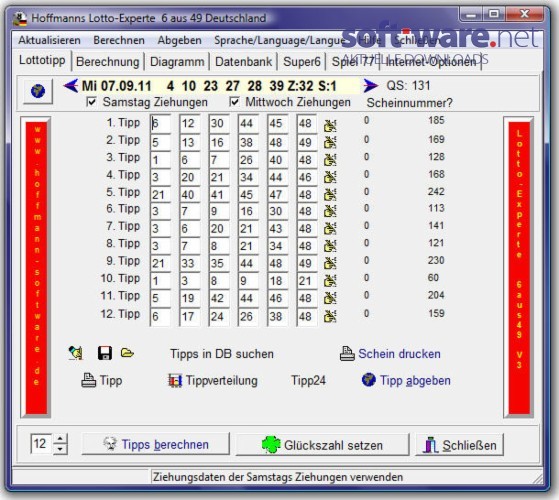Screen dimensions: 559x500
Task: Click field with 42 in 11. Tipp row
Action: click(219, 298)
